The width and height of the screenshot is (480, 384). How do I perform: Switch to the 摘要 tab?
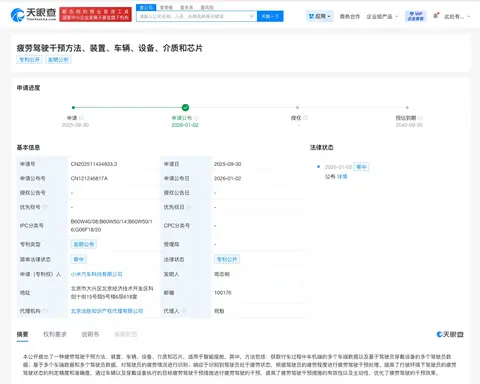tap(23, 334)
